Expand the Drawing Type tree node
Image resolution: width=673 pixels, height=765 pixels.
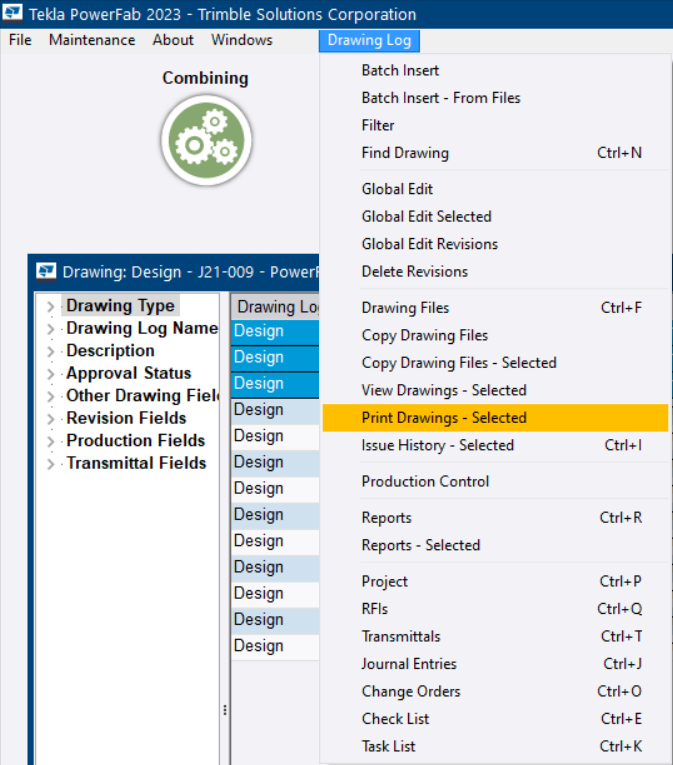pyautogui.click(x=51, y=307)
